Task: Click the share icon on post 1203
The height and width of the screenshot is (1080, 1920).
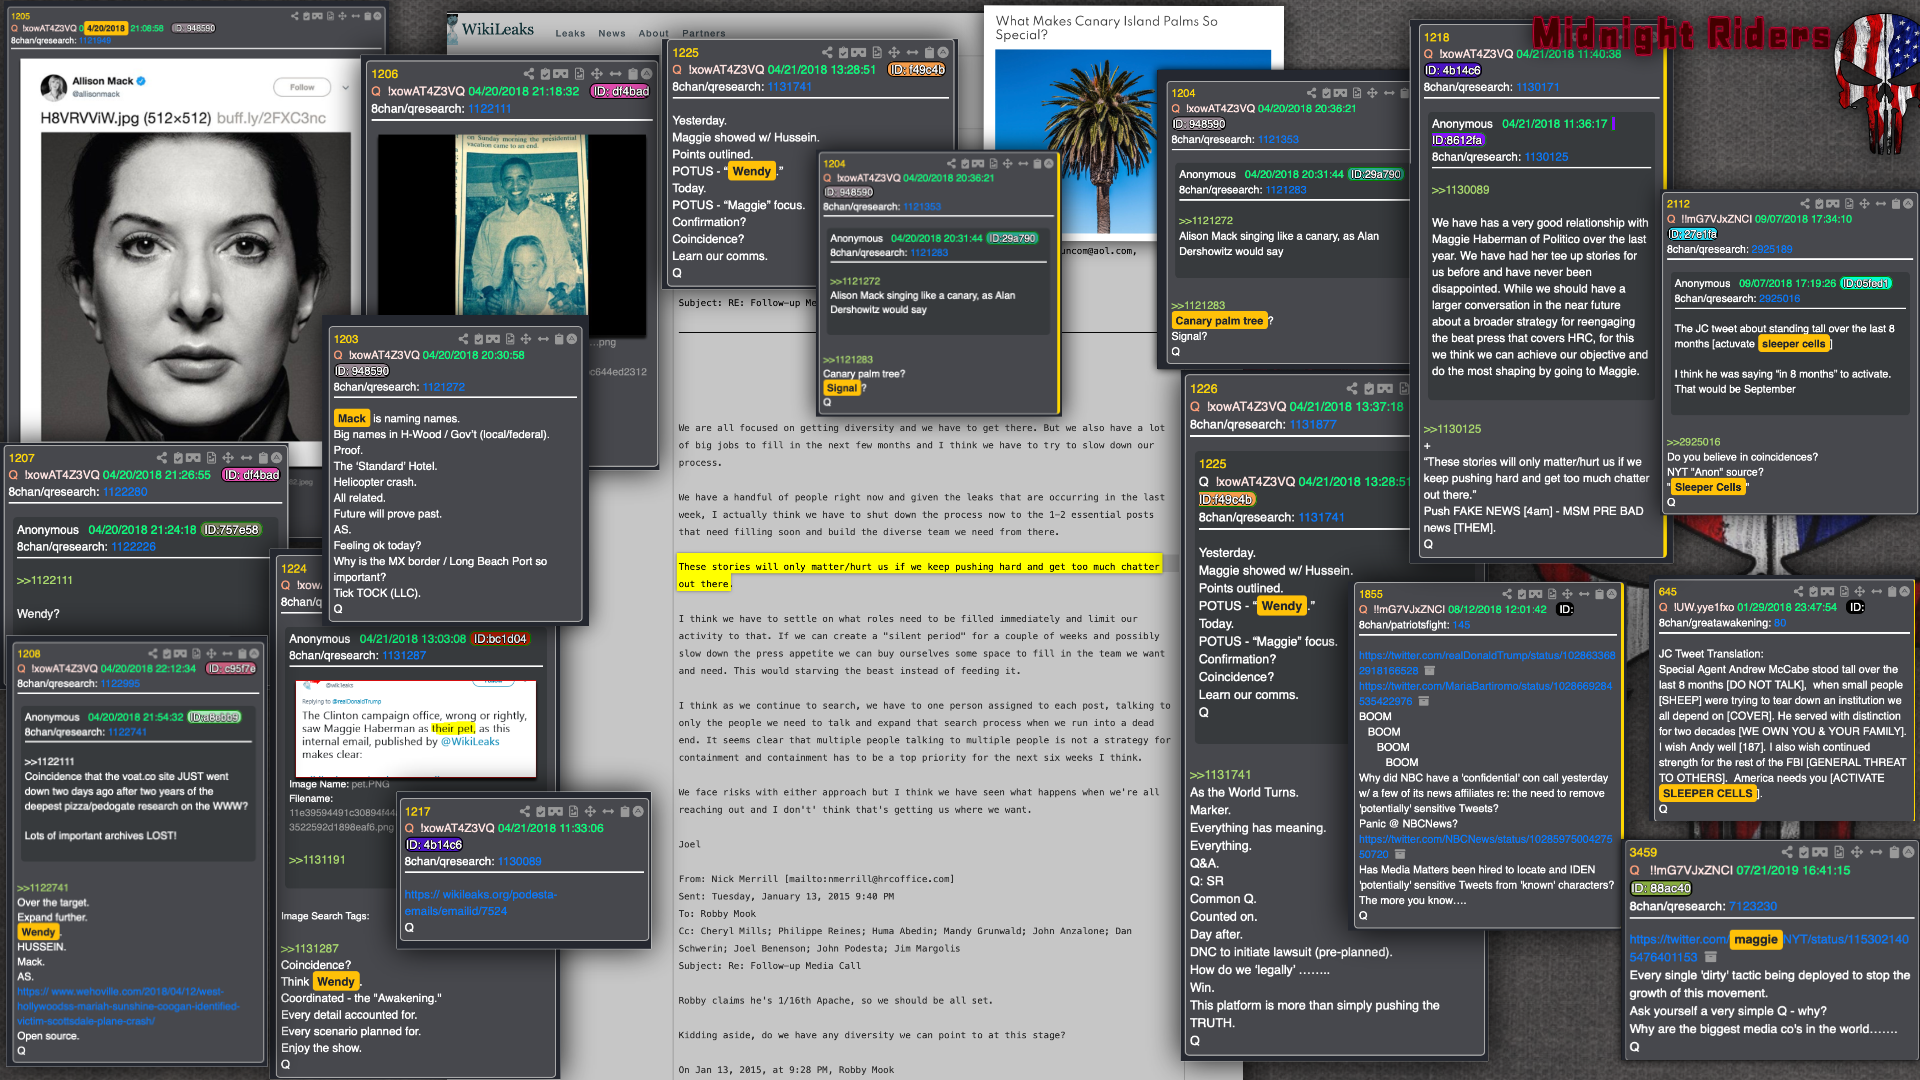Action: [463, 339]
